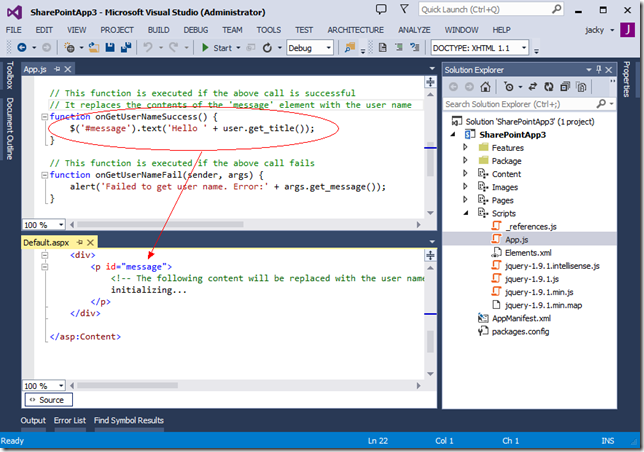Image resolution: width=644 pixels, height=452 pixels.
Task: Collapse the onGetUserNameFail function outline
Action: [x=44, y=175]
